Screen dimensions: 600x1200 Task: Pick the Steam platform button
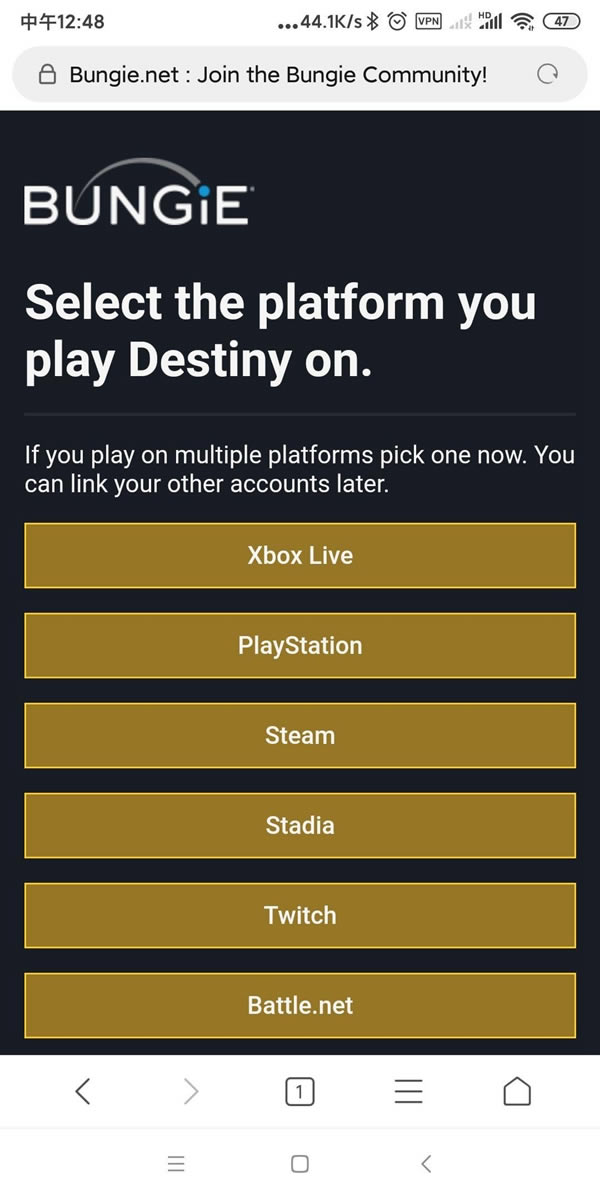(300, 735)
